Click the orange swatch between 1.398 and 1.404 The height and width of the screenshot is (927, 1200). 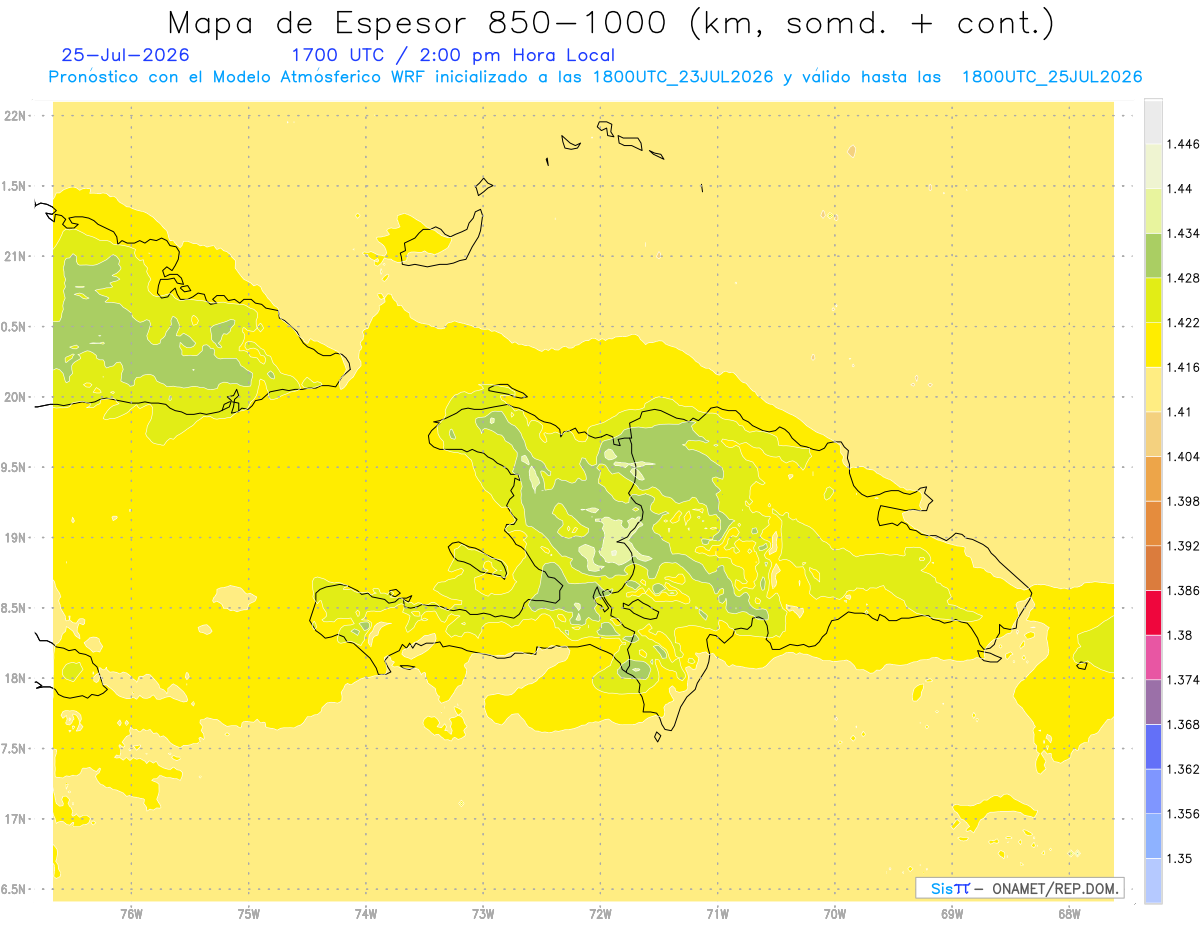(1153, 479)
